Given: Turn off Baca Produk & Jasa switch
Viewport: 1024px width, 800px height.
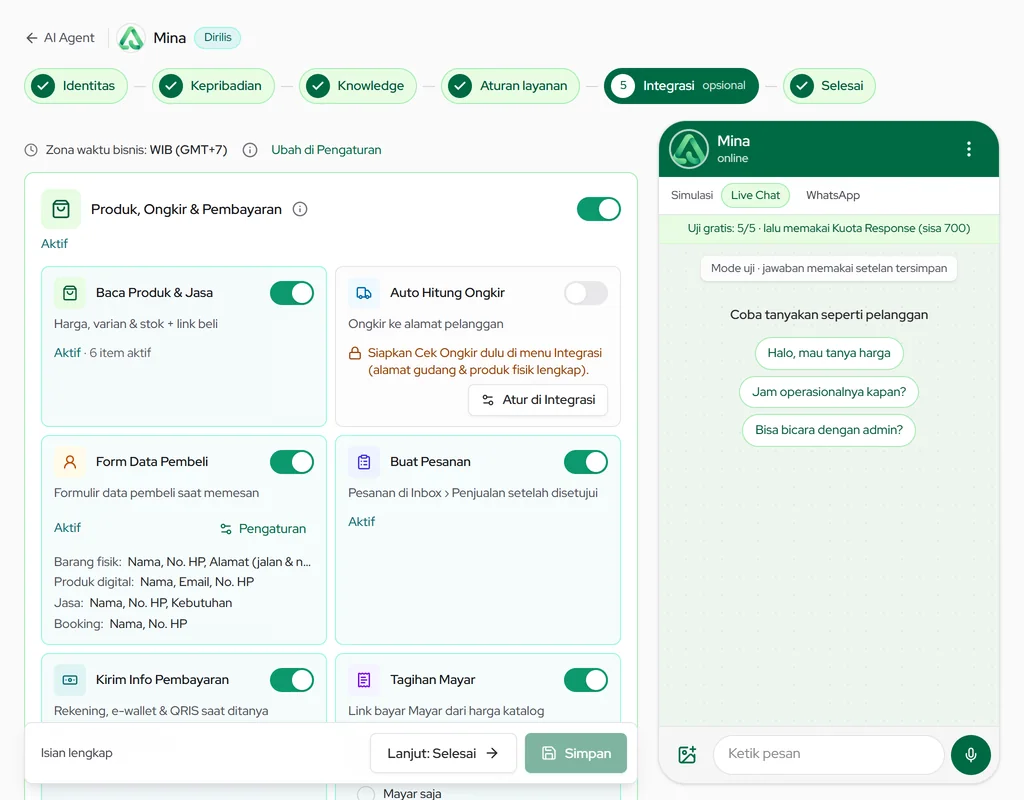Looking at the screenshot, I should (x=291, y=293).
